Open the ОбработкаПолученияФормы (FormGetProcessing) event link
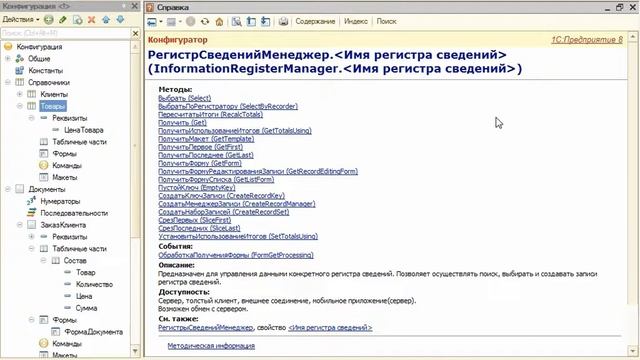Image resolution: width=640 pixels, height=360 pixels. click(x=236, y=256)
